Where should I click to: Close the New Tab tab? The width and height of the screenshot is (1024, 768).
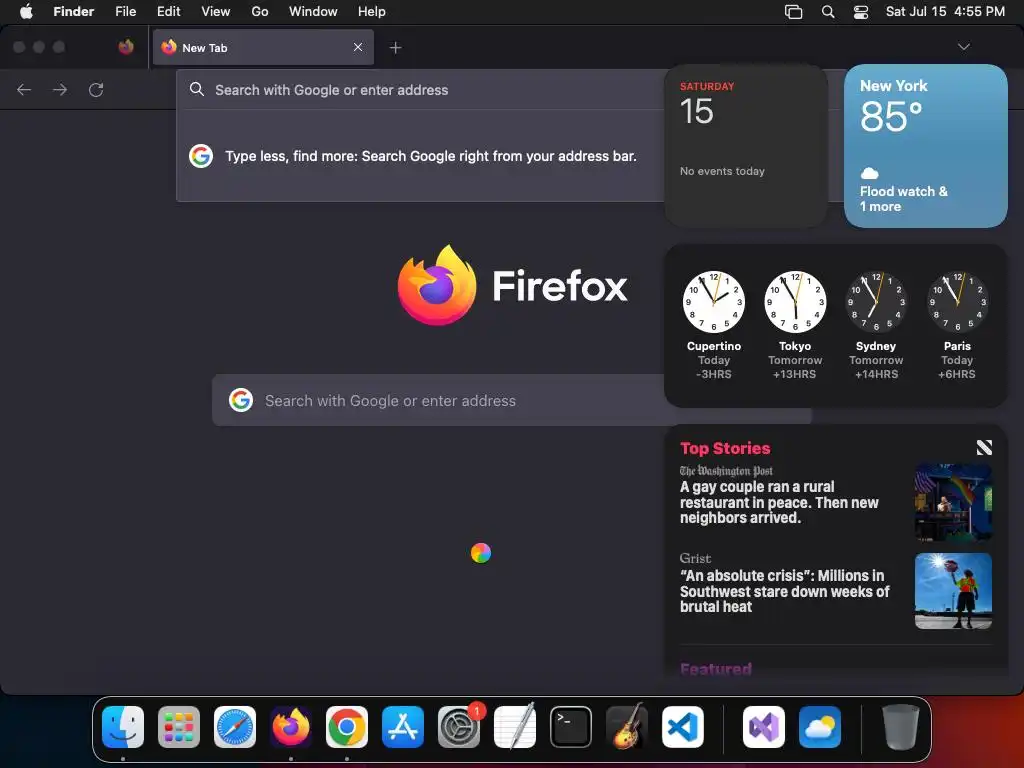pyautogui.click(x=358, y=47)
